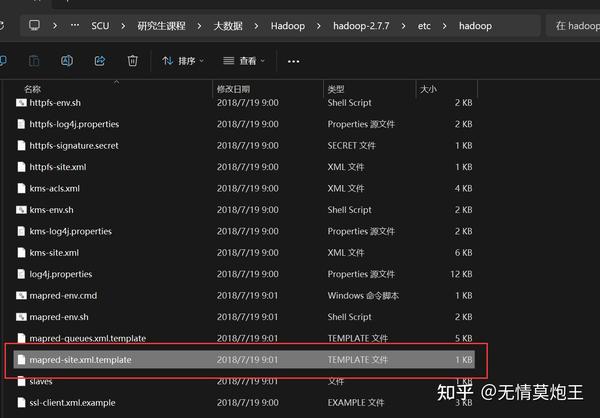Click file icon of log4j.properties
The width and height of the screenshot is (600, 418).
pos(21,274)
